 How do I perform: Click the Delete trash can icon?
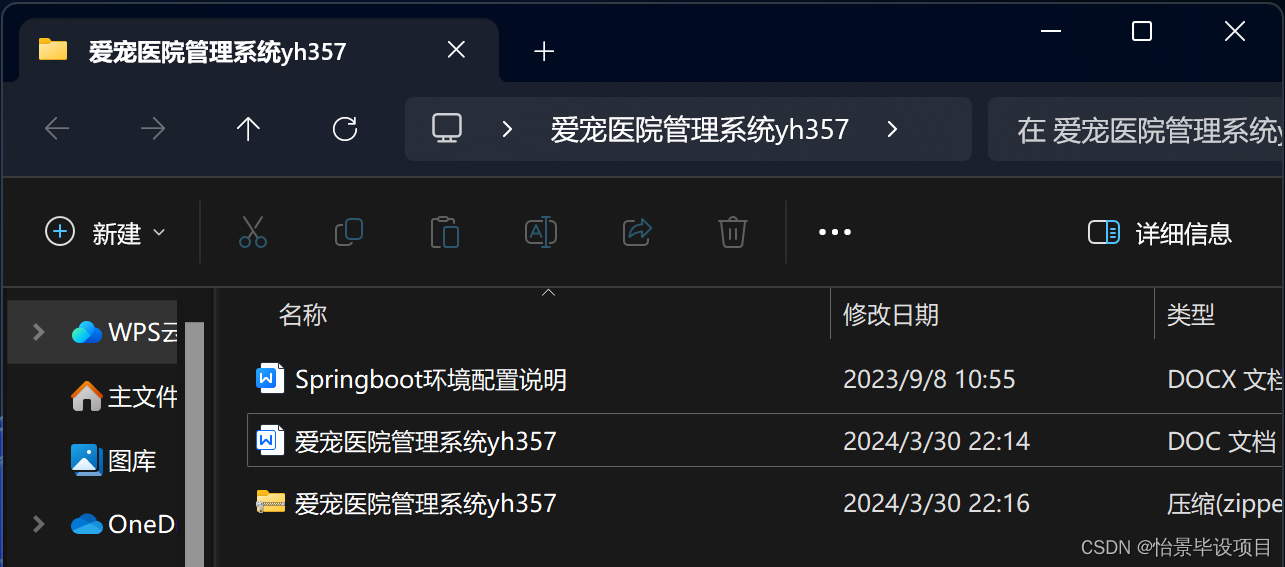tap(733, 232)
